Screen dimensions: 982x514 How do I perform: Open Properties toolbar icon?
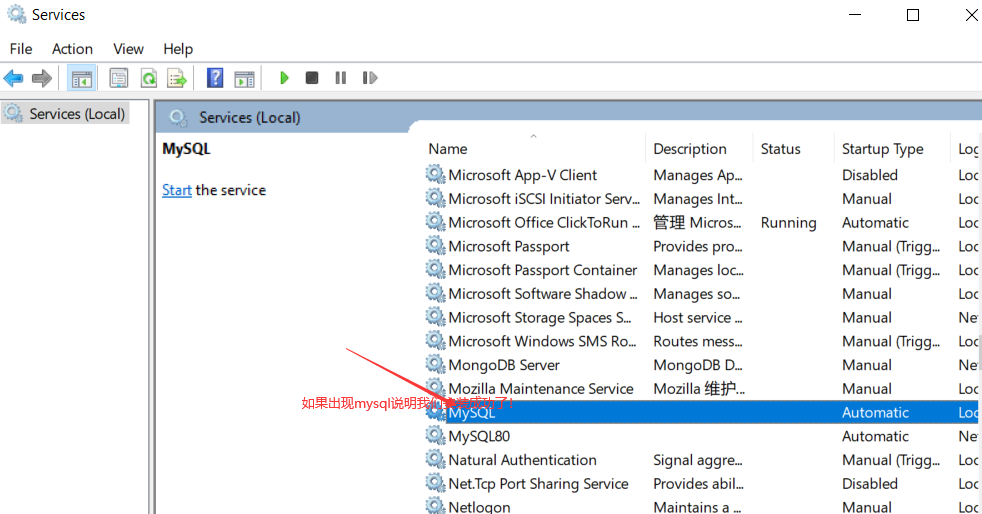(118, 78)
